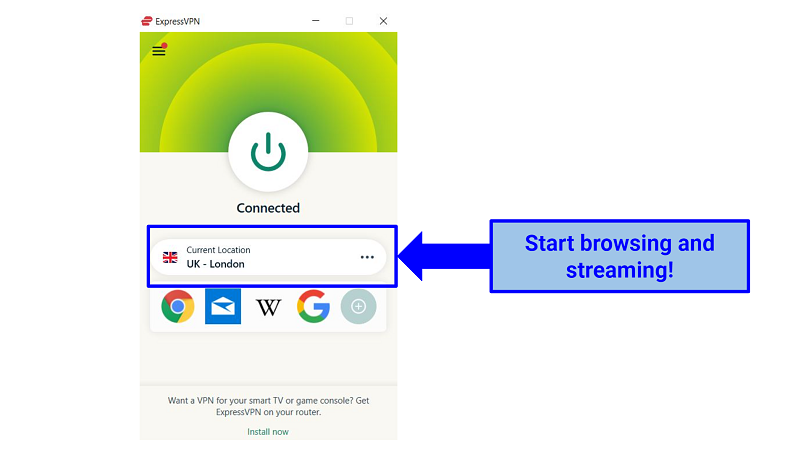The width and height of the screenshot is (806, 453).
Task: Add a new shortcut with plus icon
Action: (x=358, y=307)
